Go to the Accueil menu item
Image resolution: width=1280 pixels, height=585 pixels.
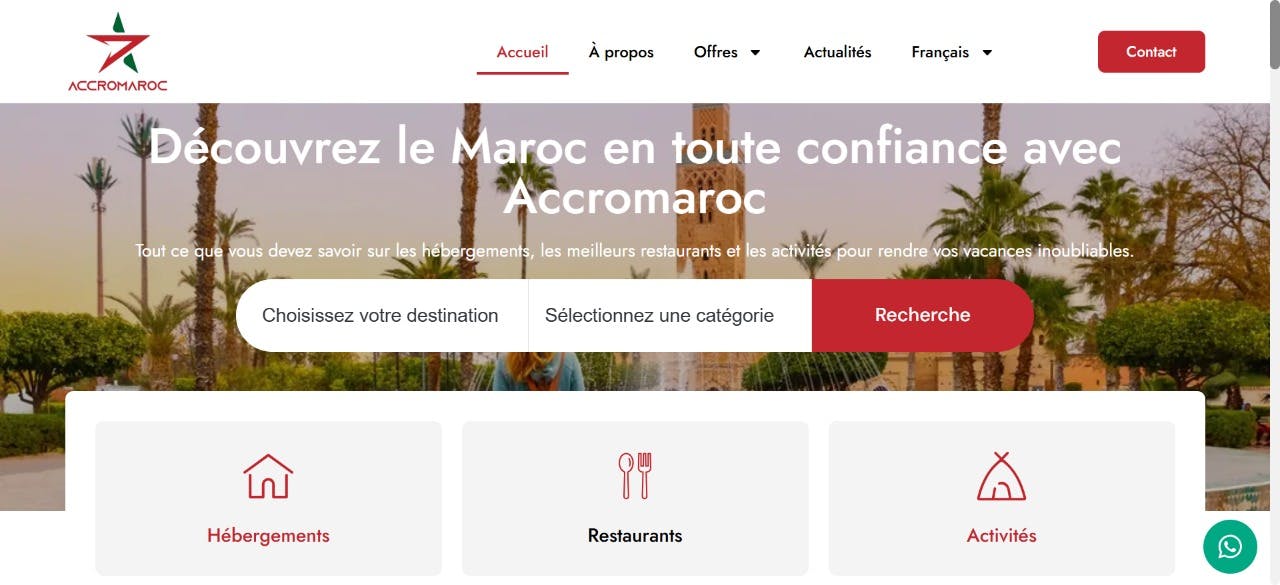click(x=522, y=52)
